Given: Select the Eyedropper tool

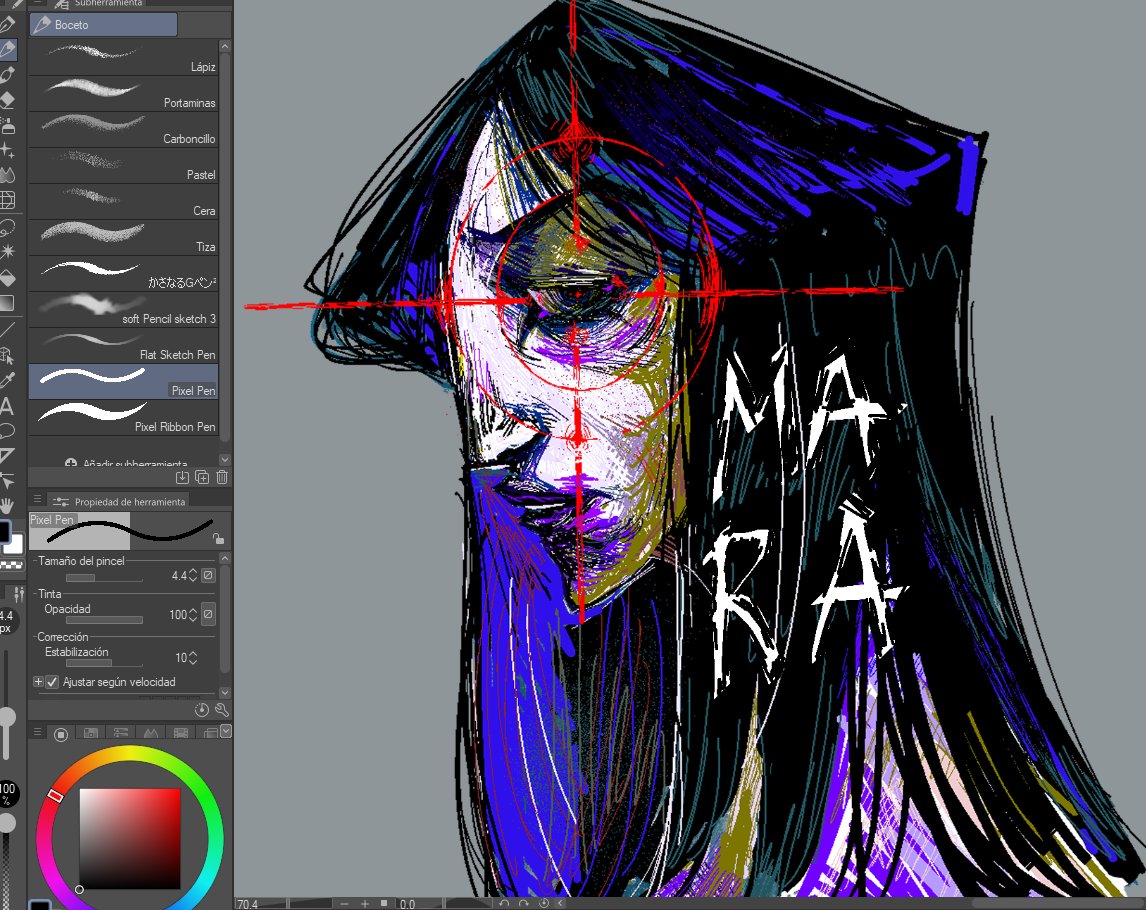Looking at the screenshot, I should (x=7, y=380).
